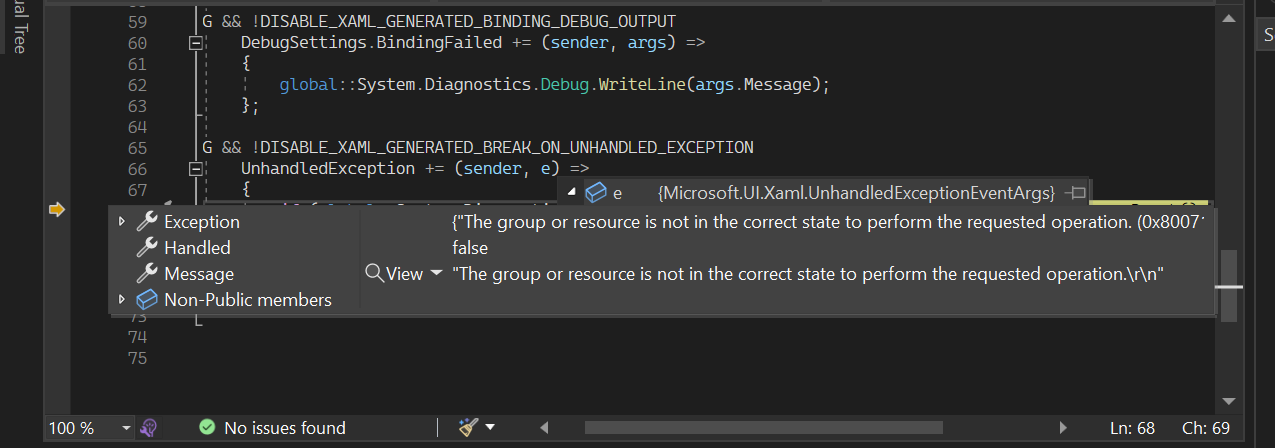Screen dimensions: 1275x448
Task: Click the horizontal scrollbar left arrow
Action: tap(544, 428)
